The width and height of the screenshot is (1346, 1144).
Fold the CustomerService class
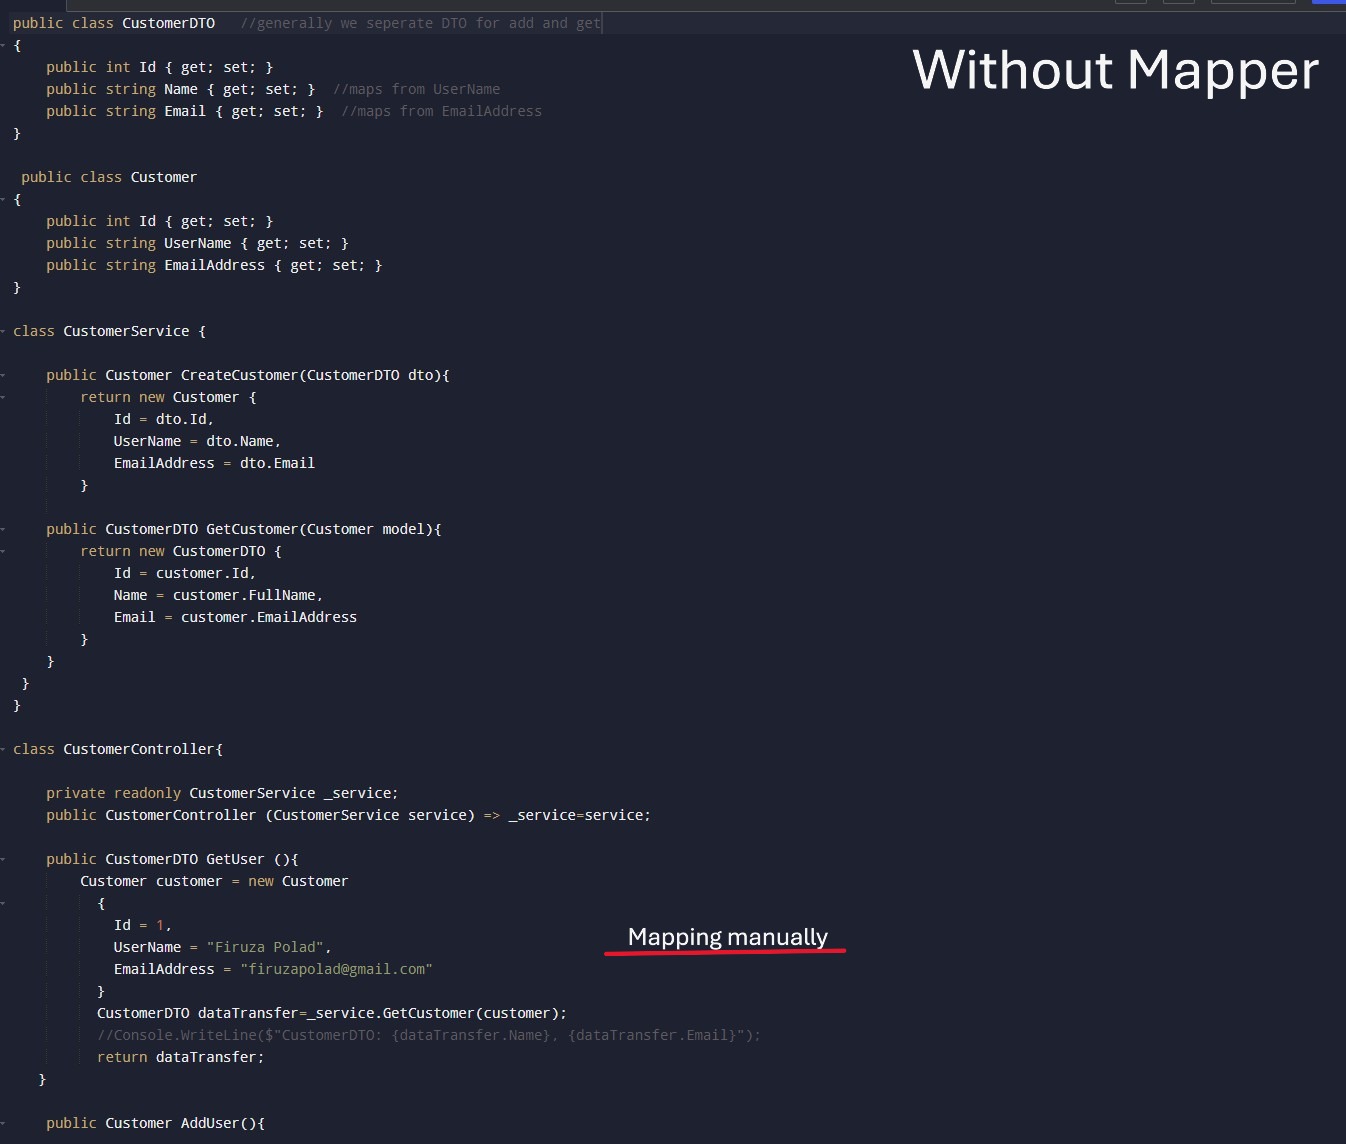4,331
